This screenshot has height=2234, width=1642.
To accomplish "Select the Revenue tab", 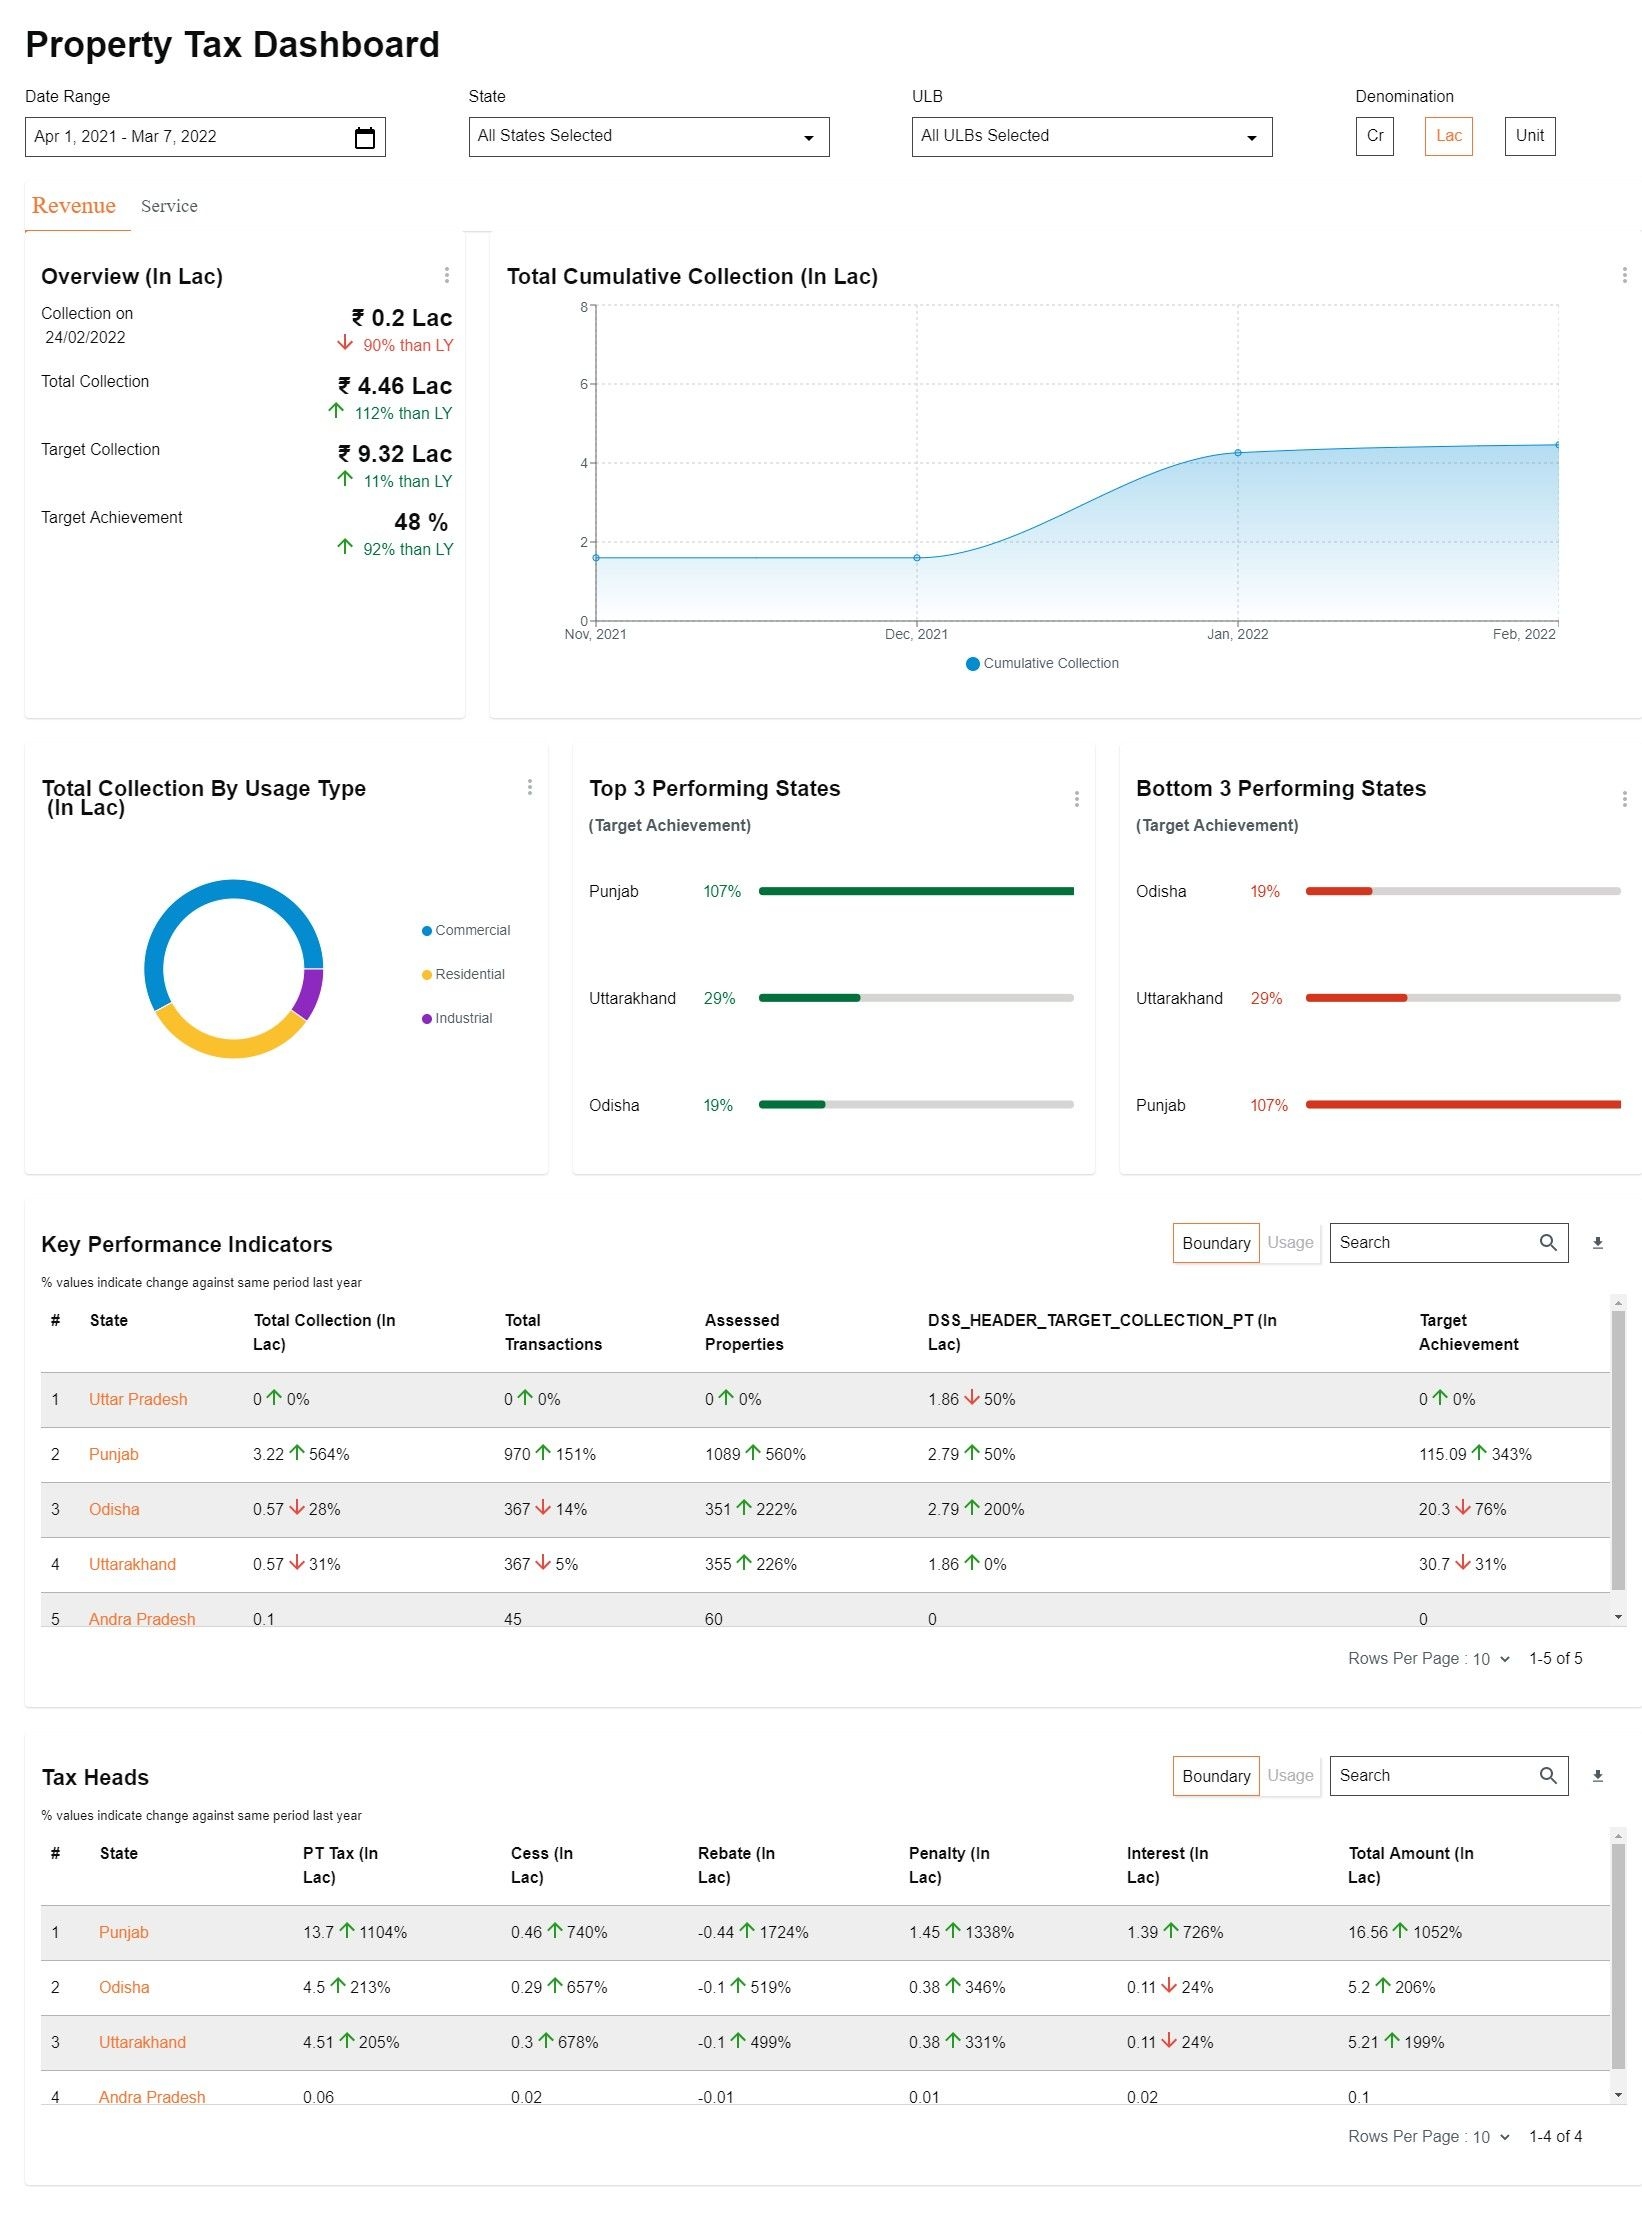I will [x=74, y=206].
